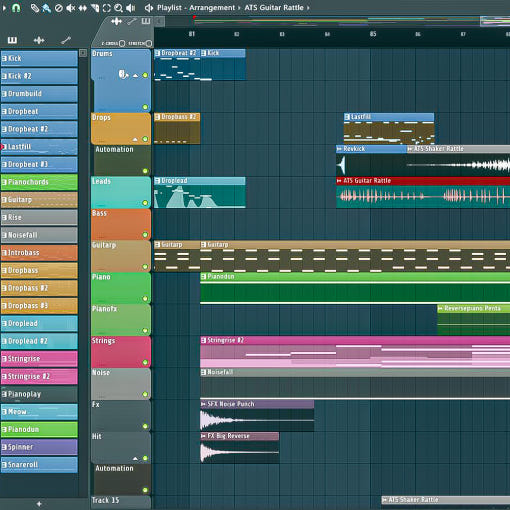Select the Draw pencil tool
This screenshot has width=510, height=510.
click(x=35, y=8)
